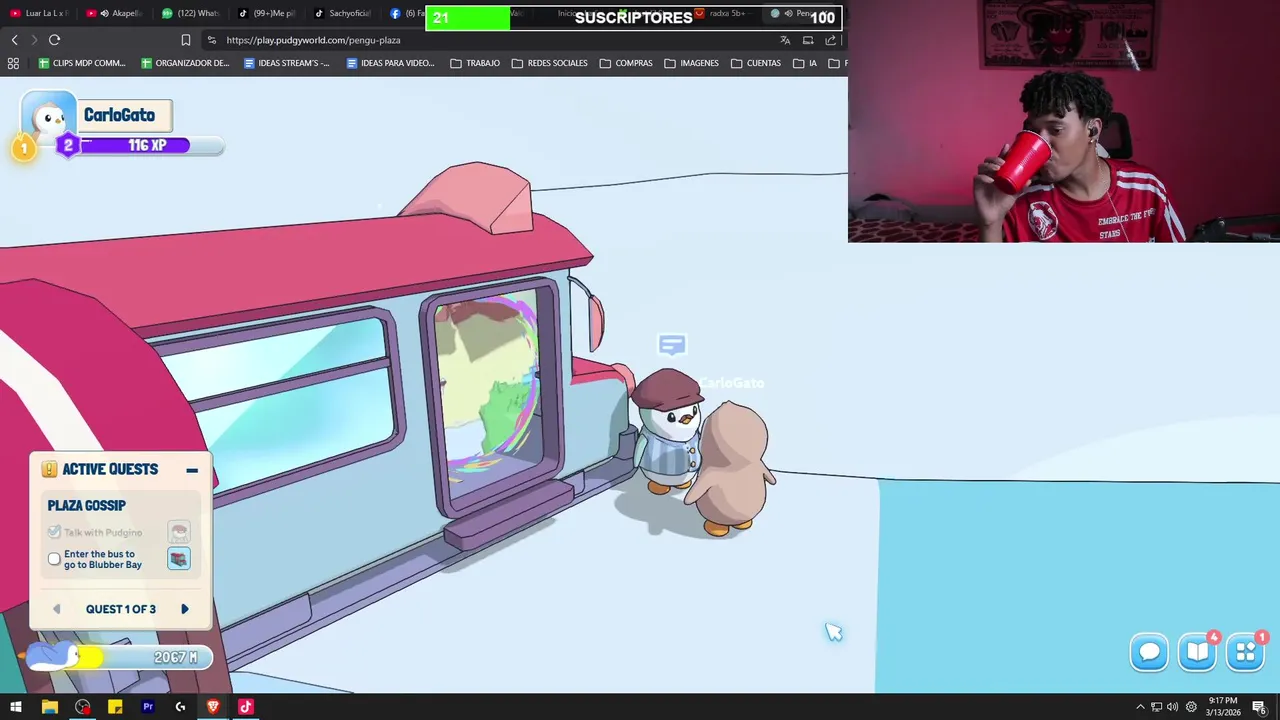
Task: Open the IA bookmarks folder
Action: 805,63
